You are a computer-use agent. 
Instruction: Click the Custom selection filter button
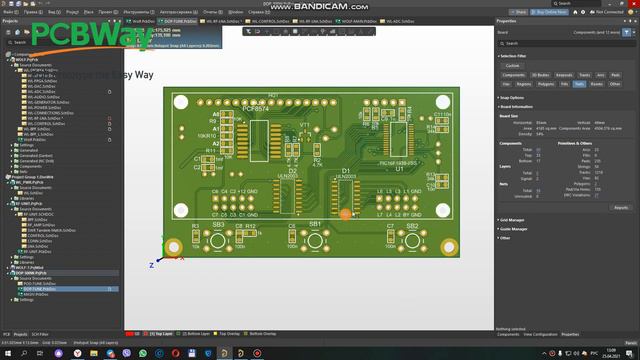click(x=512, y=66)
